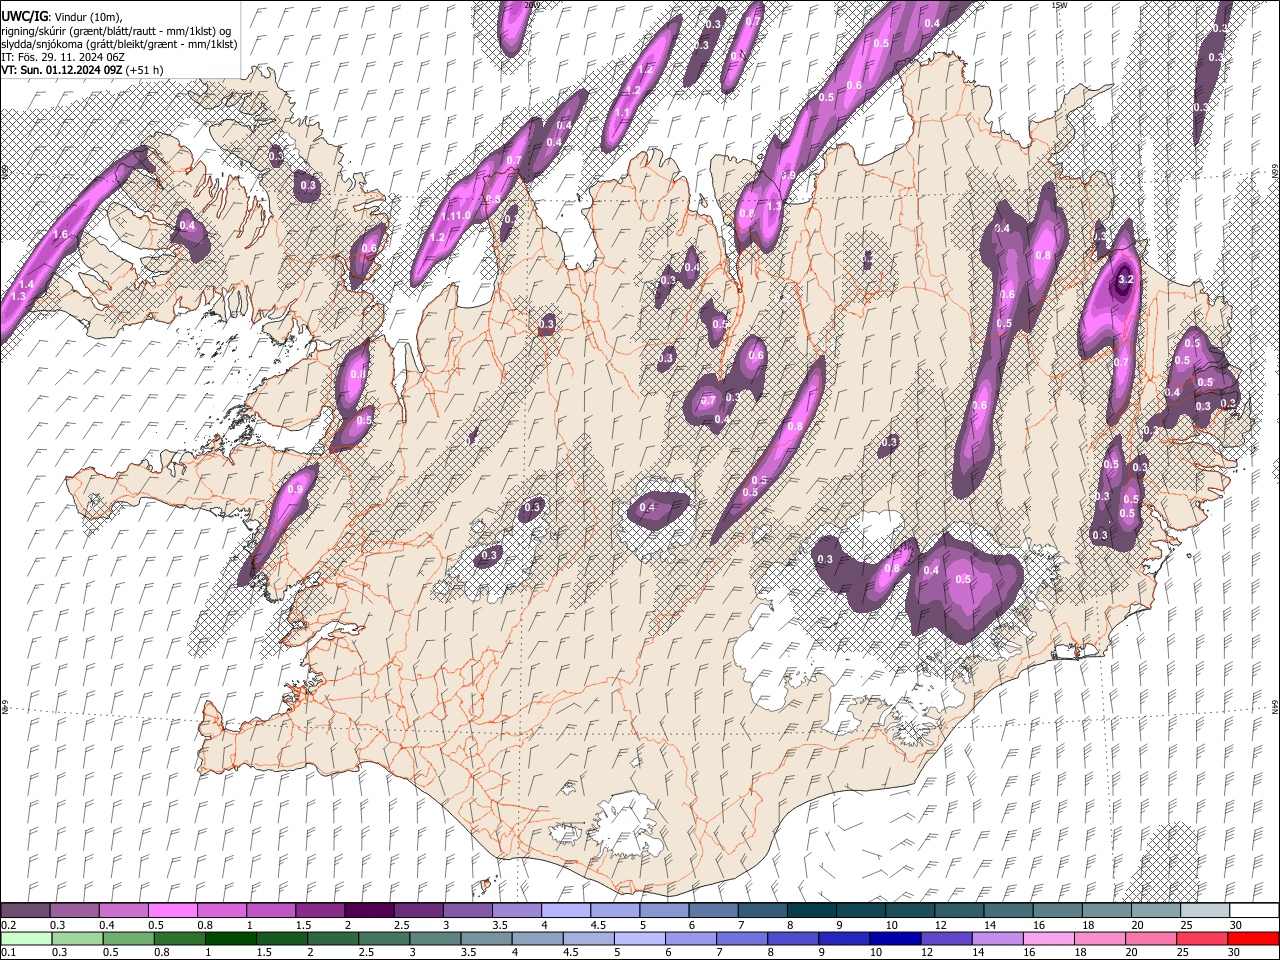Click the dark mauve 0.2–0.3 snow swatch
Image resolution: width=1280 pixels, height=960 pixels.
pos(25,910)
